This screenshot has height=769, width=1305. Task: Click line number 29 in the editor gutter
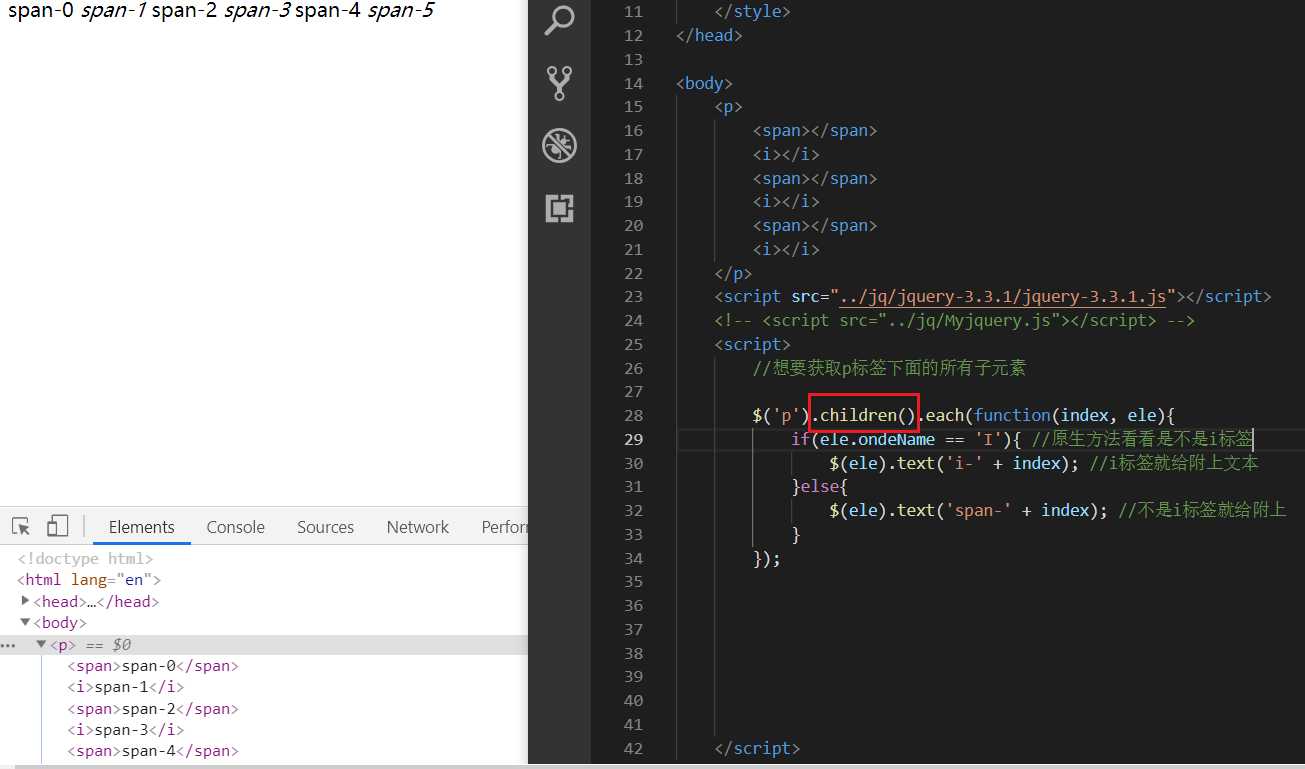[x=633, y=439]
